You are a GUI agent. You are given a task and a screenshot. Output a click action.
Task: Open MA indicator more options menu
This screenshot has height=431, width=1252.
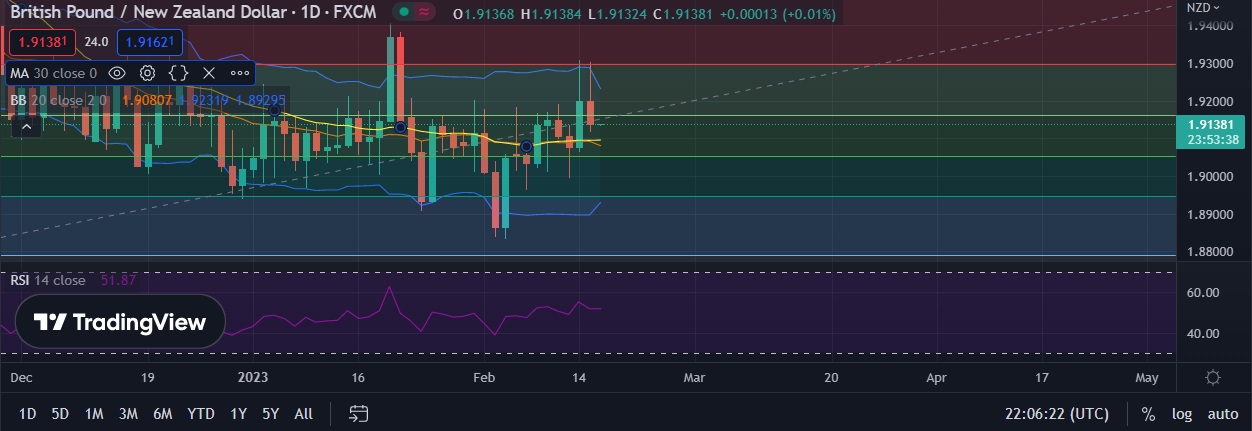coord(240,73)
